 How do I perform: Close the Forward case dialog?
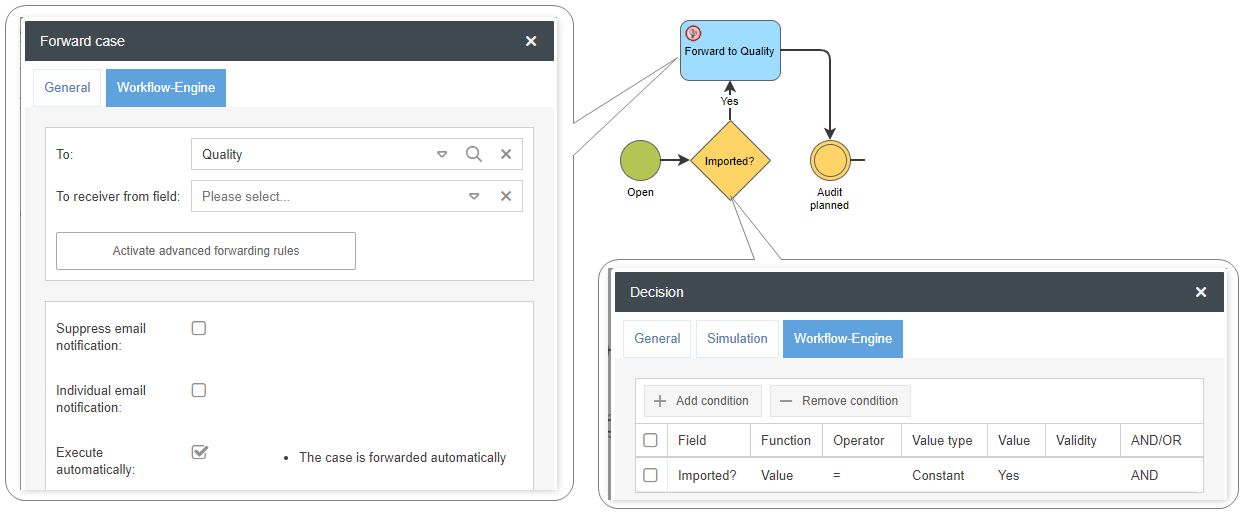(531, 41)
